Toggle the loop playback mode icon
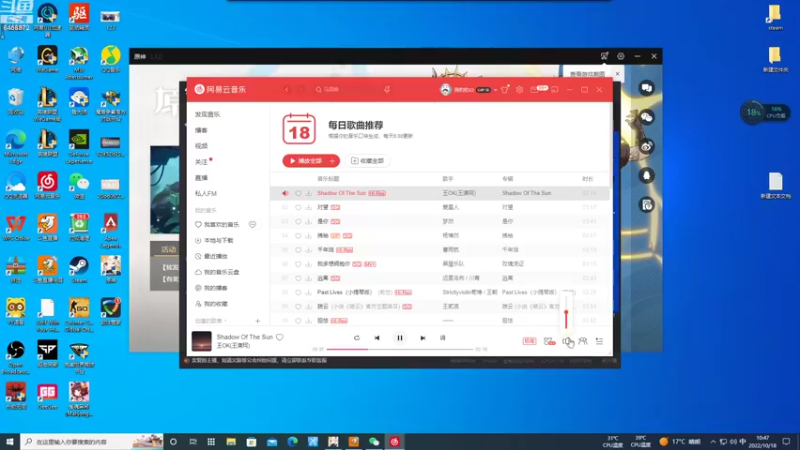 357,338
